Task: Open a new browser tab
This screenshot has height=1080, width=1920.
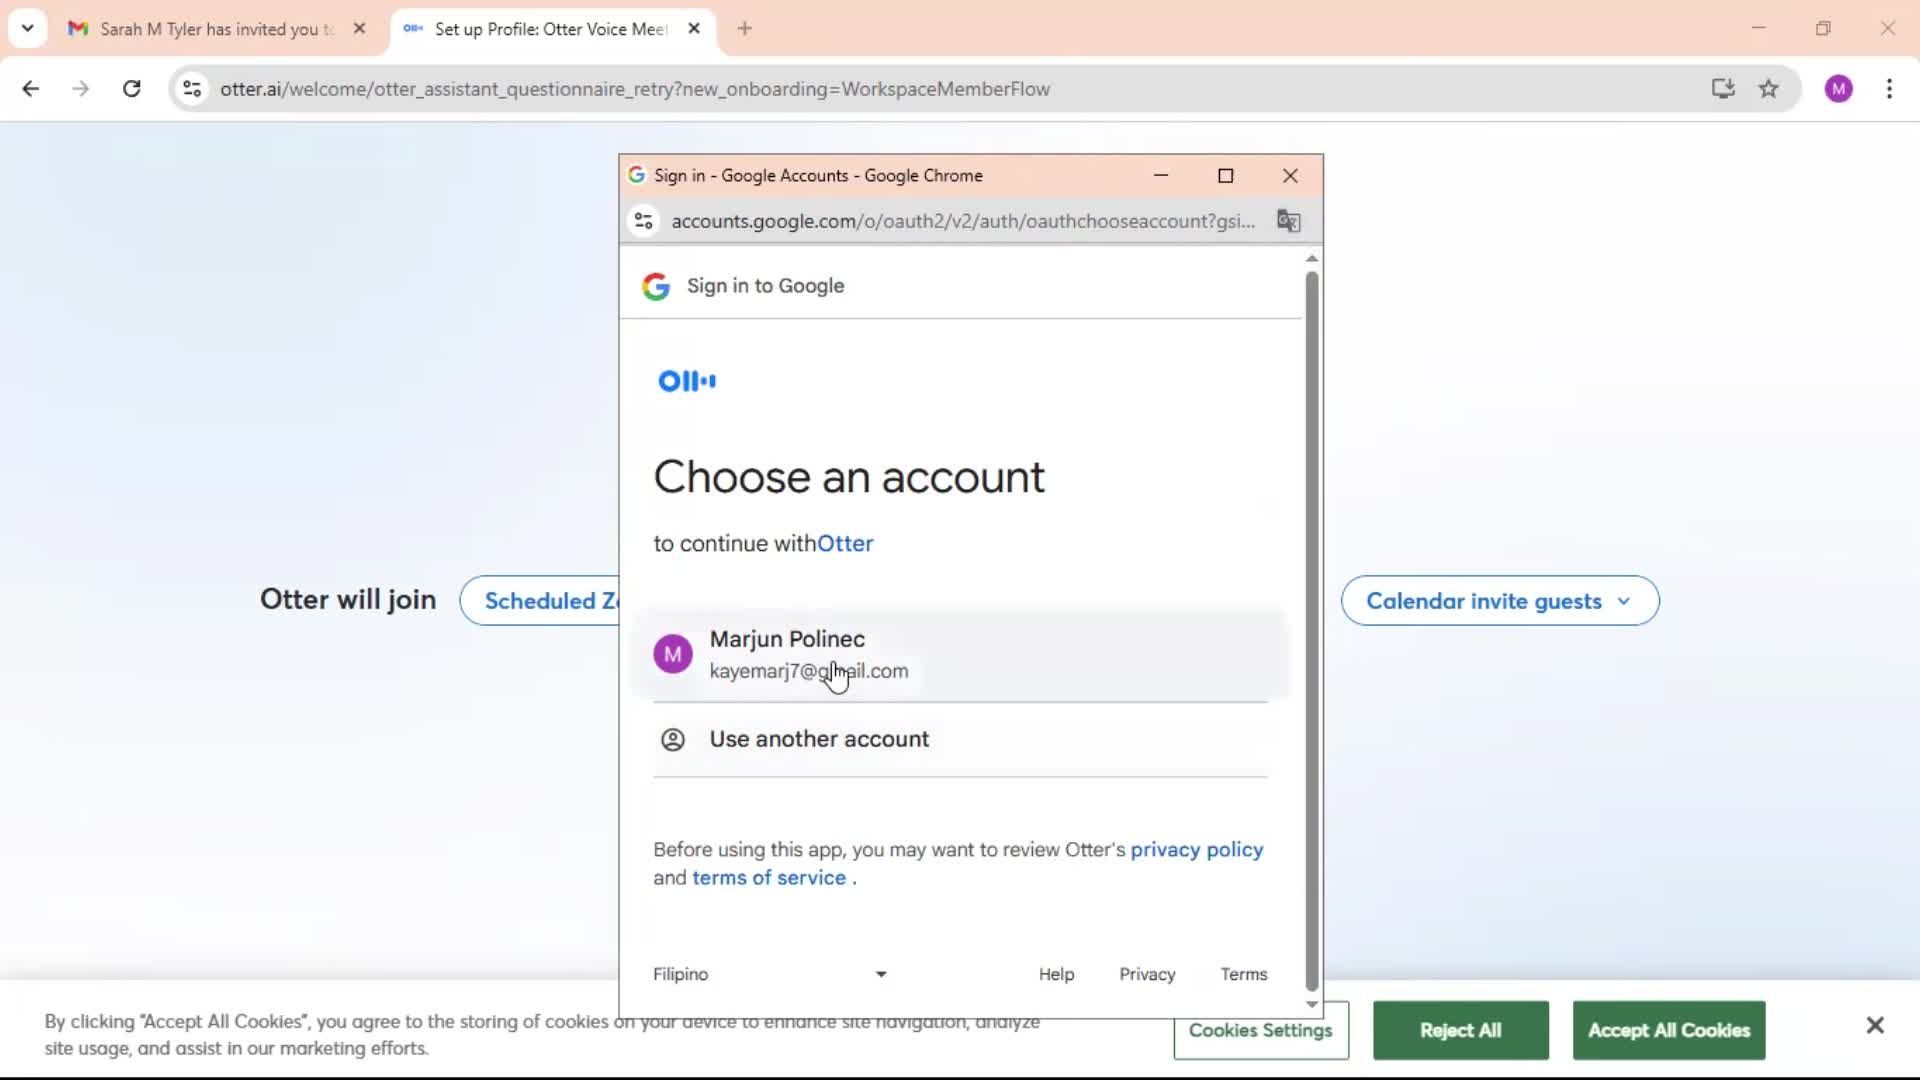Action: click(x=744, y=29)
